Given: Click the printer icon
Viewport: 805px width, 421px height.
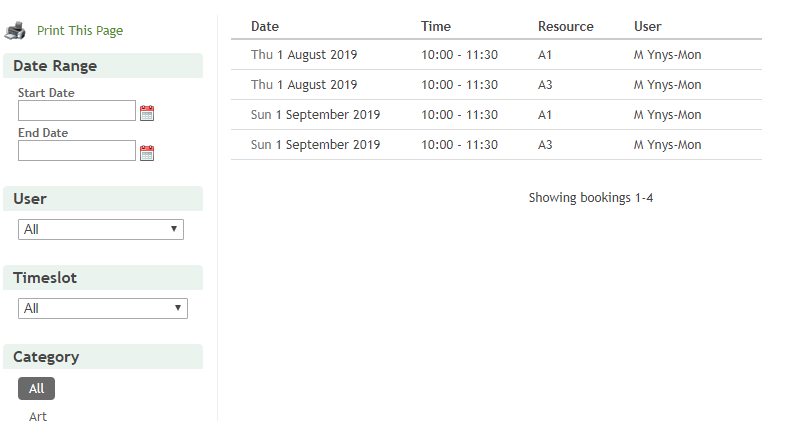Looking at the screenshot, I should coord(17,30).
